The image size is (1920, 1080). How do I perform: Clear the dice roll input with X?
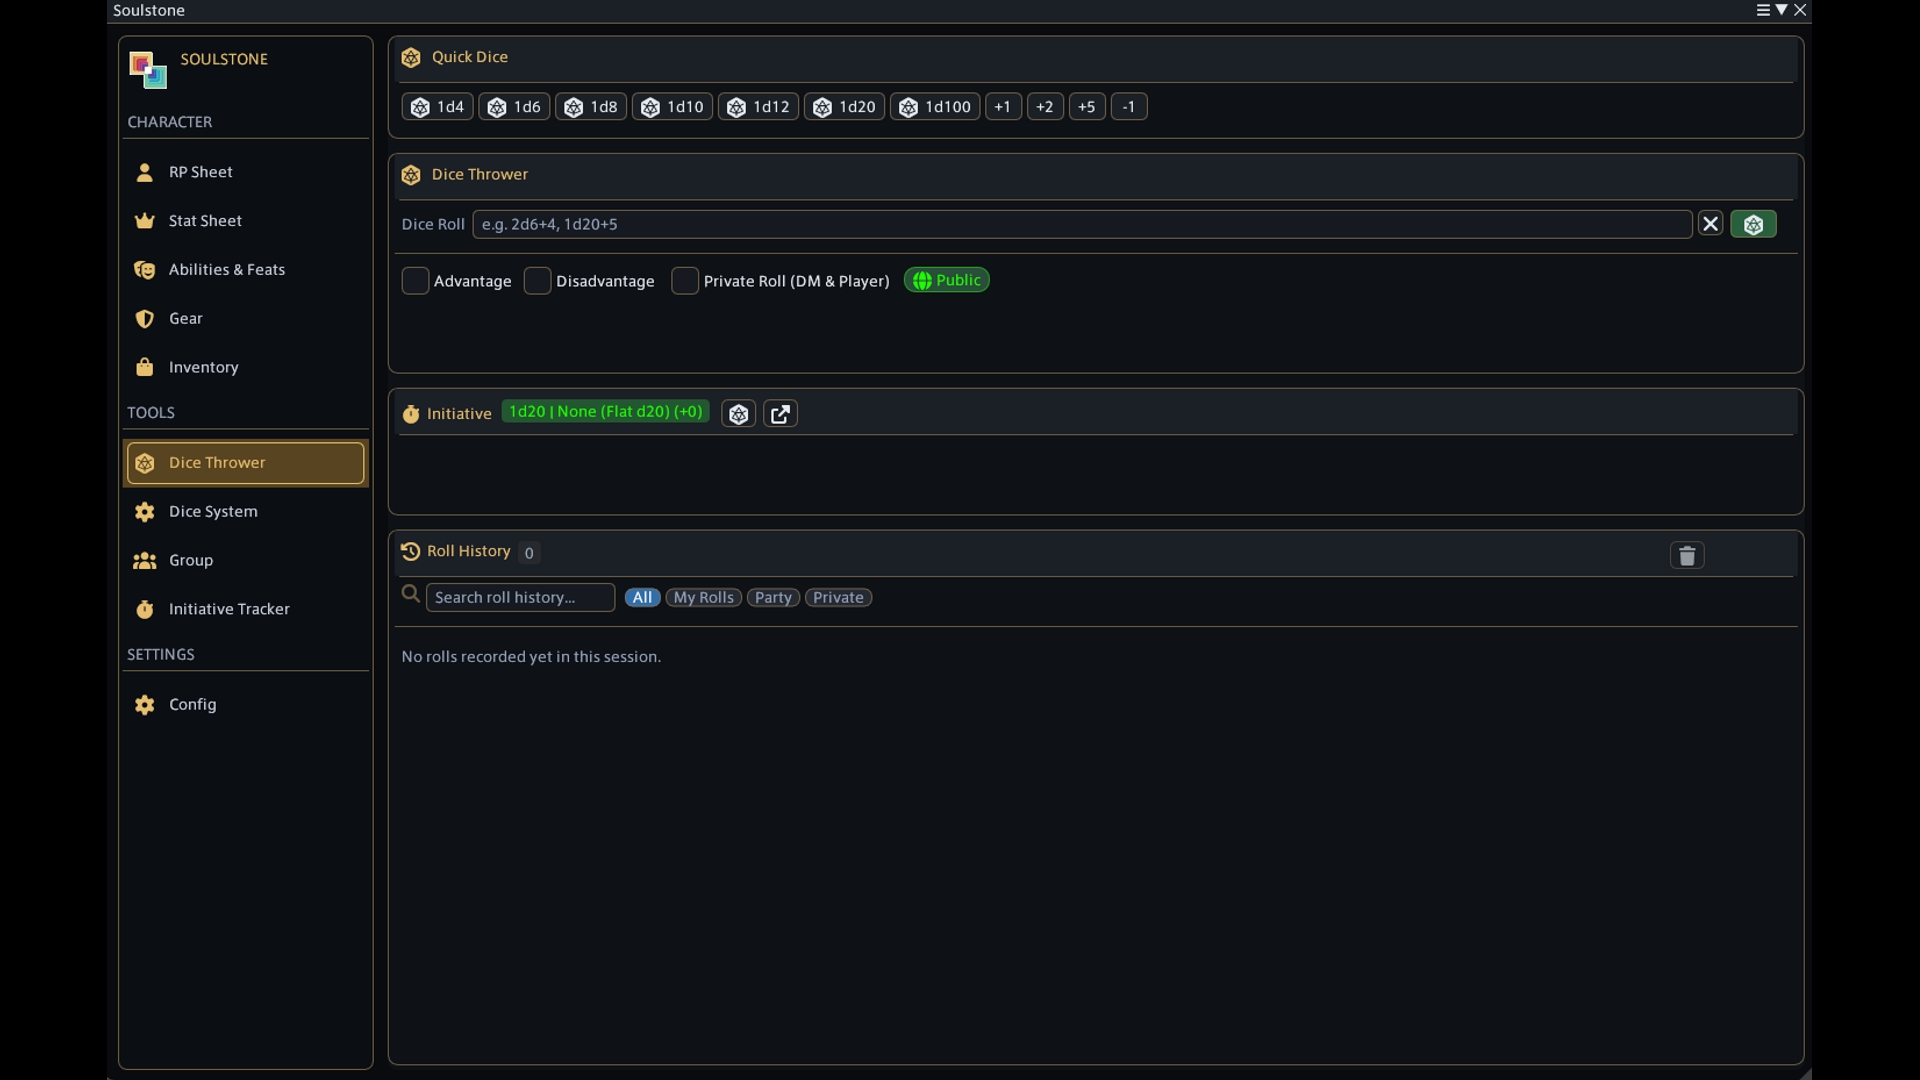pyautogui.click(x=1711, y=224)
